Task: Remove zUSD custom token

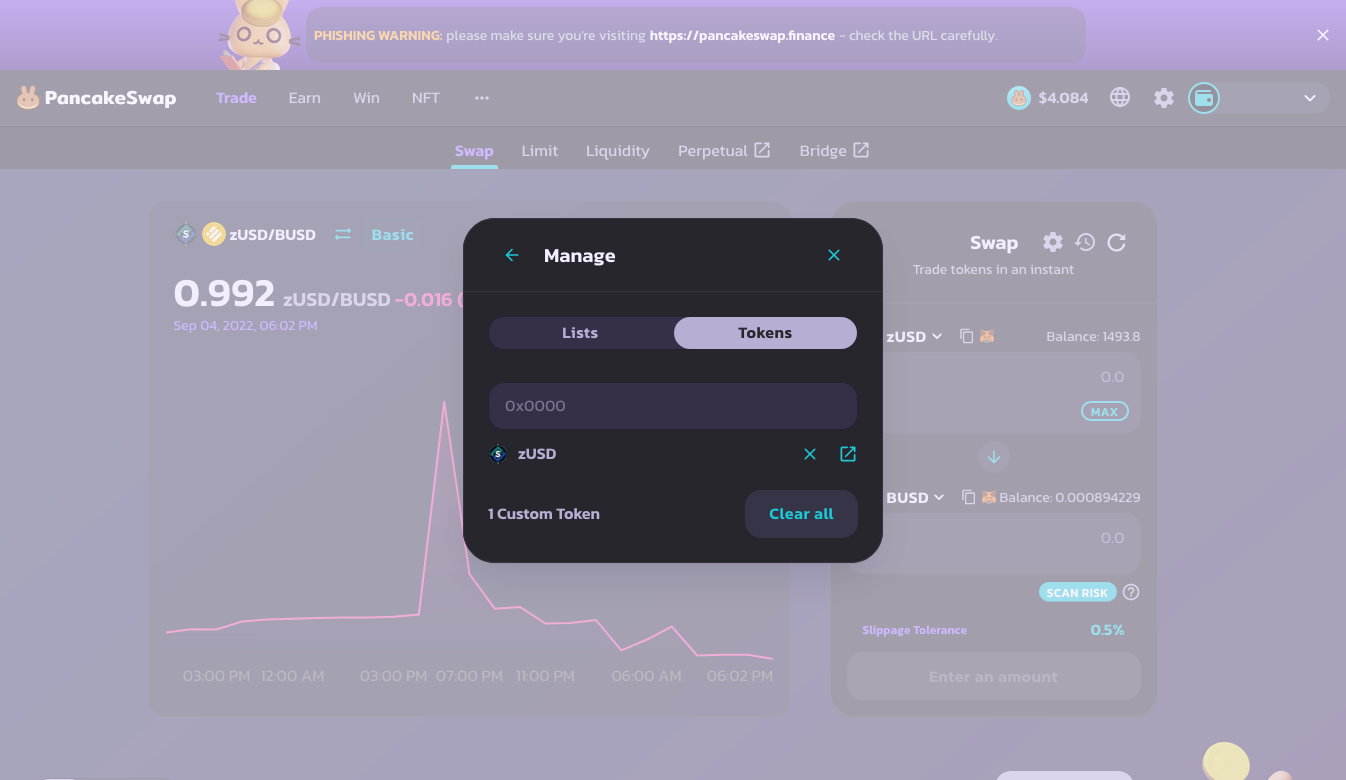Action: coord(810,454)
